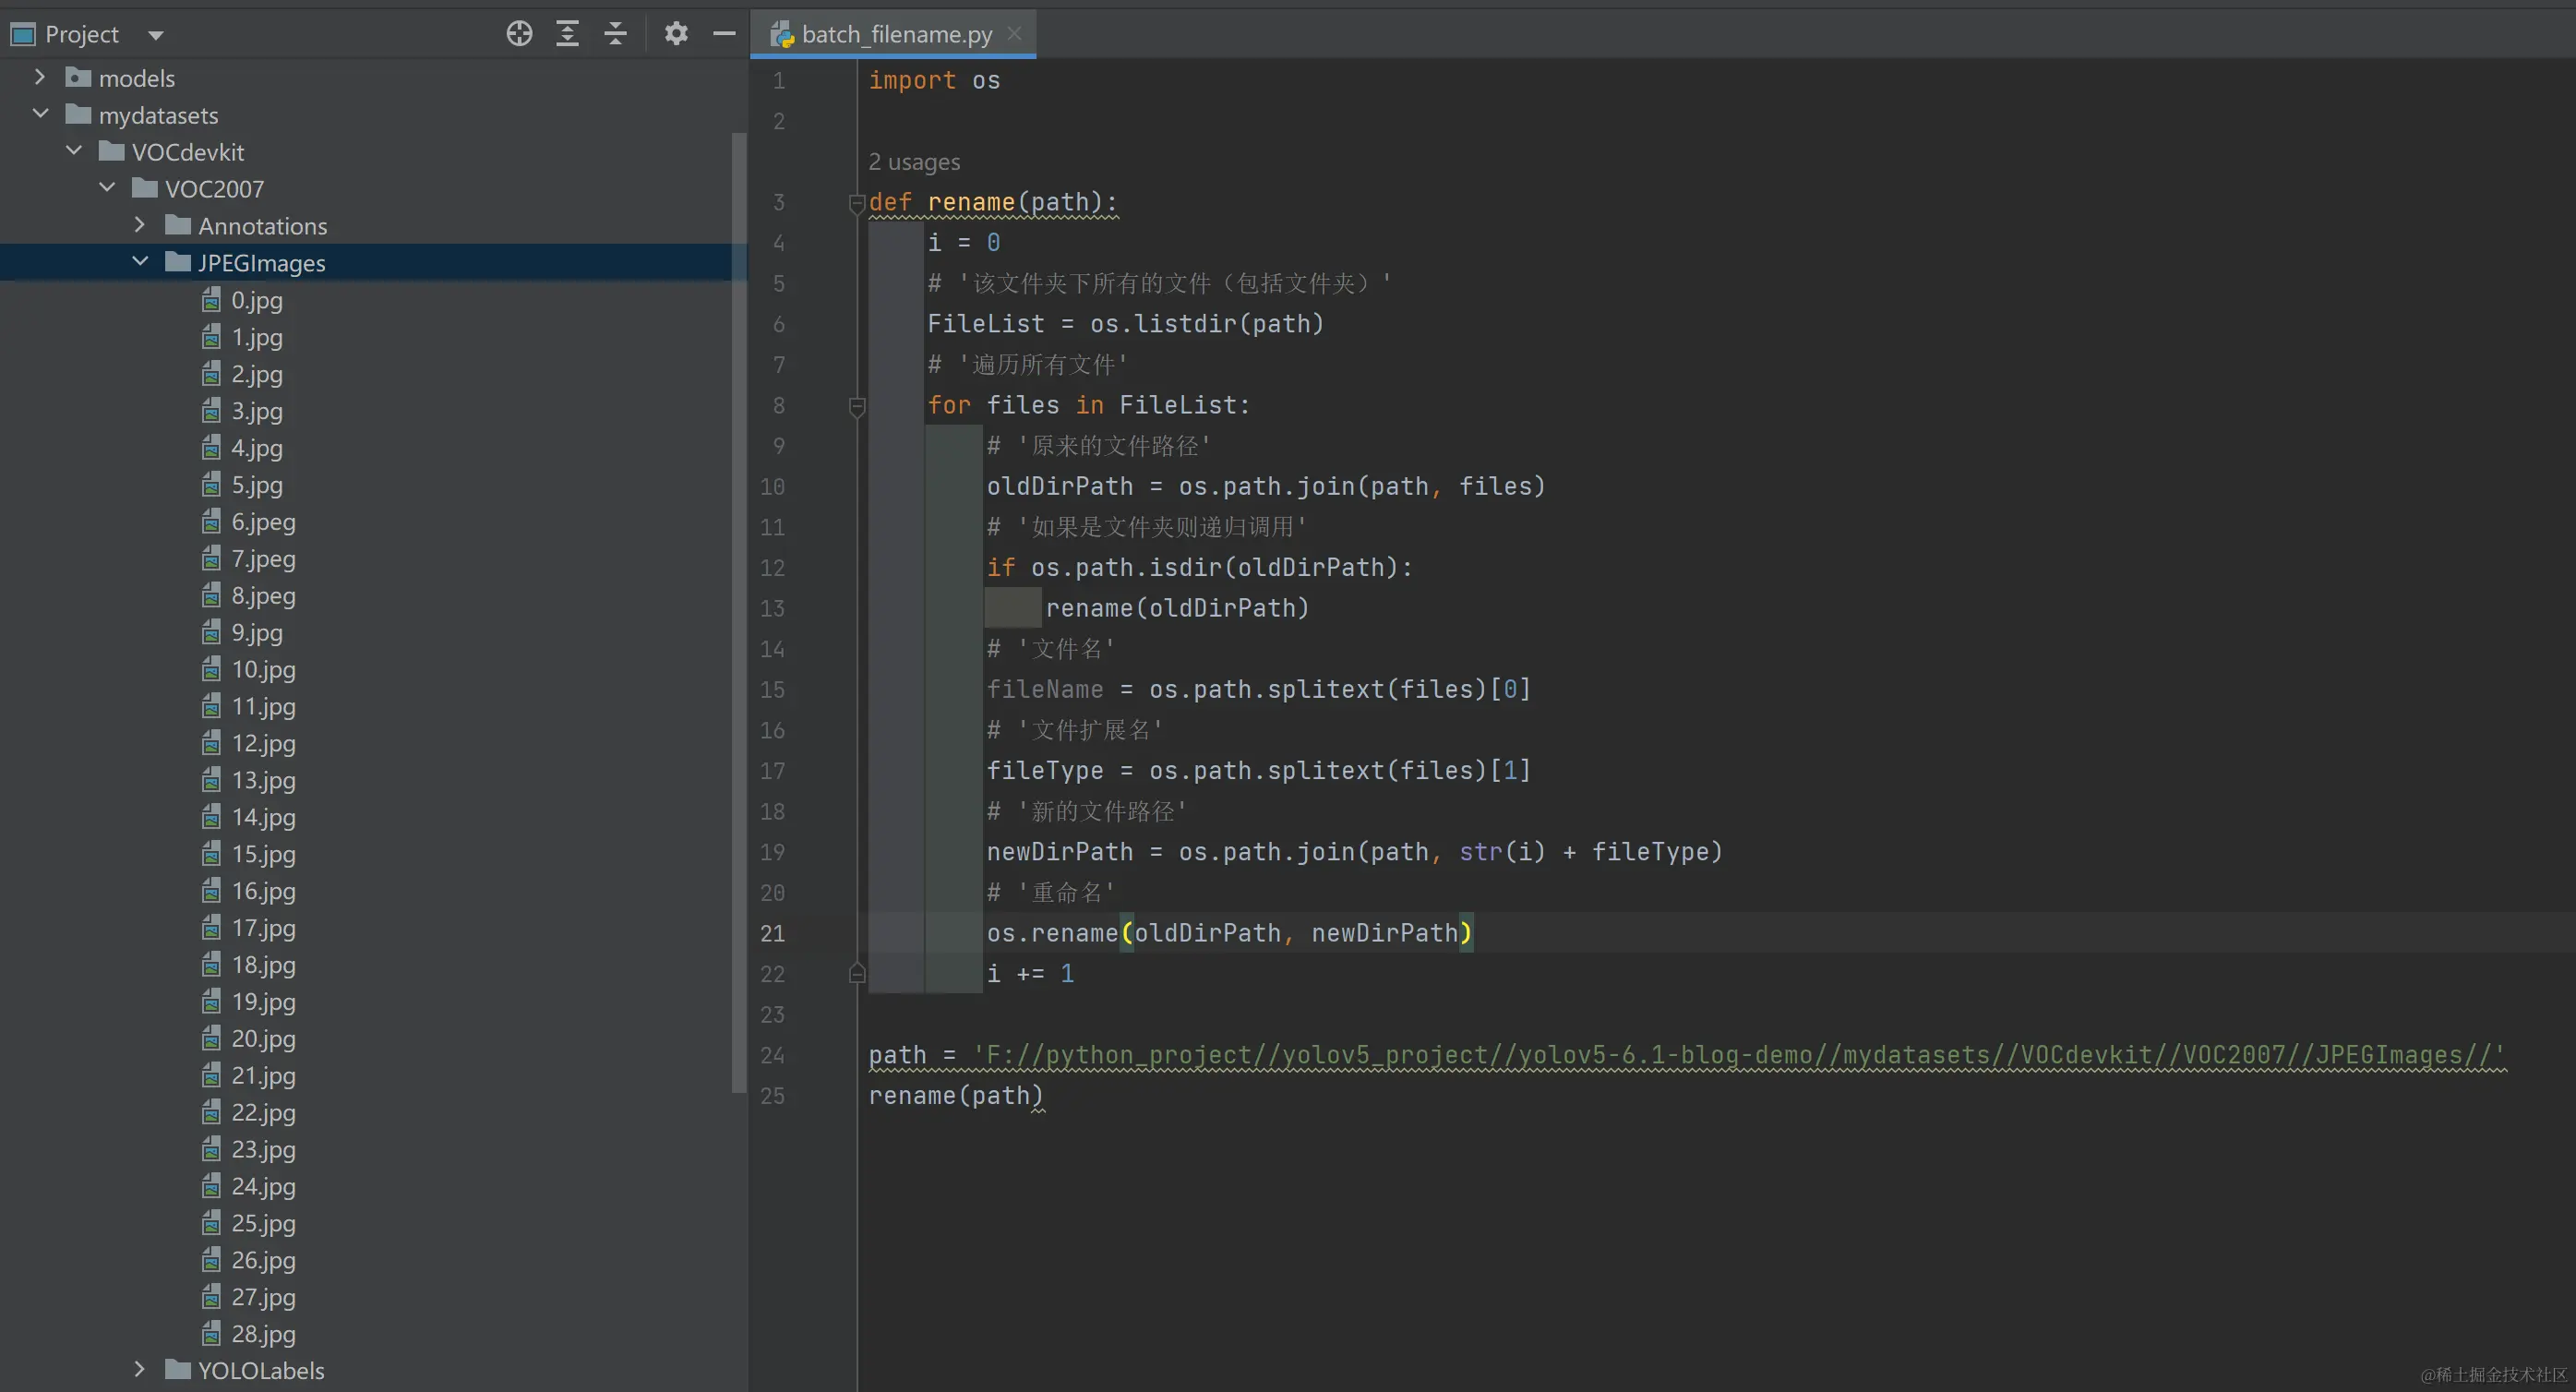The image size is (2576, 1392).
Task: Click the Project panel vertical scrollbar
Action: [x=739, y=612]
